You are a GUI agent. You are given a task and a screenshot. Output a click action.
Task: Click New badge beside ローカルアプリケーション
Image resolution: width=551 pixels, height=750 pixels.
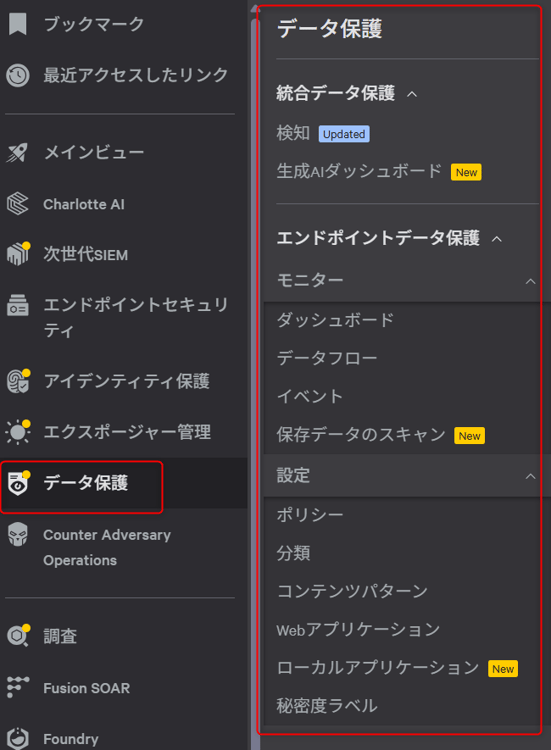[503, 669]
